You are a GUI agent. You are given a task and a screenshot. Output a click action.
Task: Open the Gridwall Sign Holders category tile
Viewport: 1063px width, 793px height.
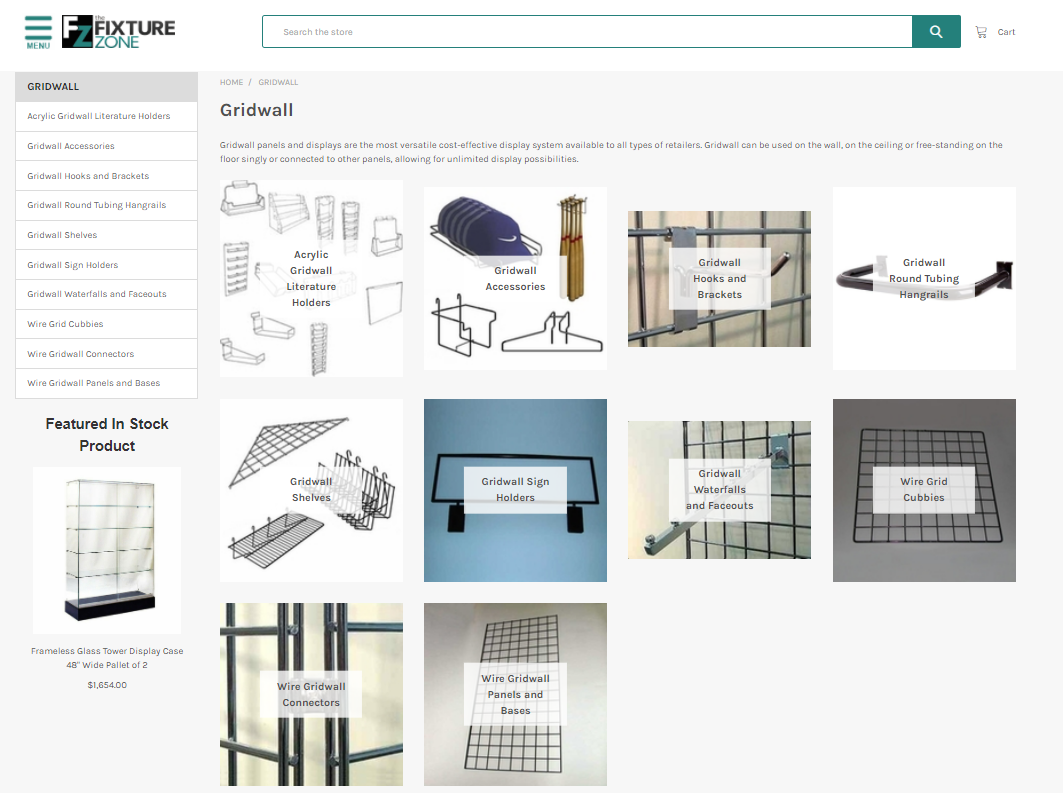(515, 489)
